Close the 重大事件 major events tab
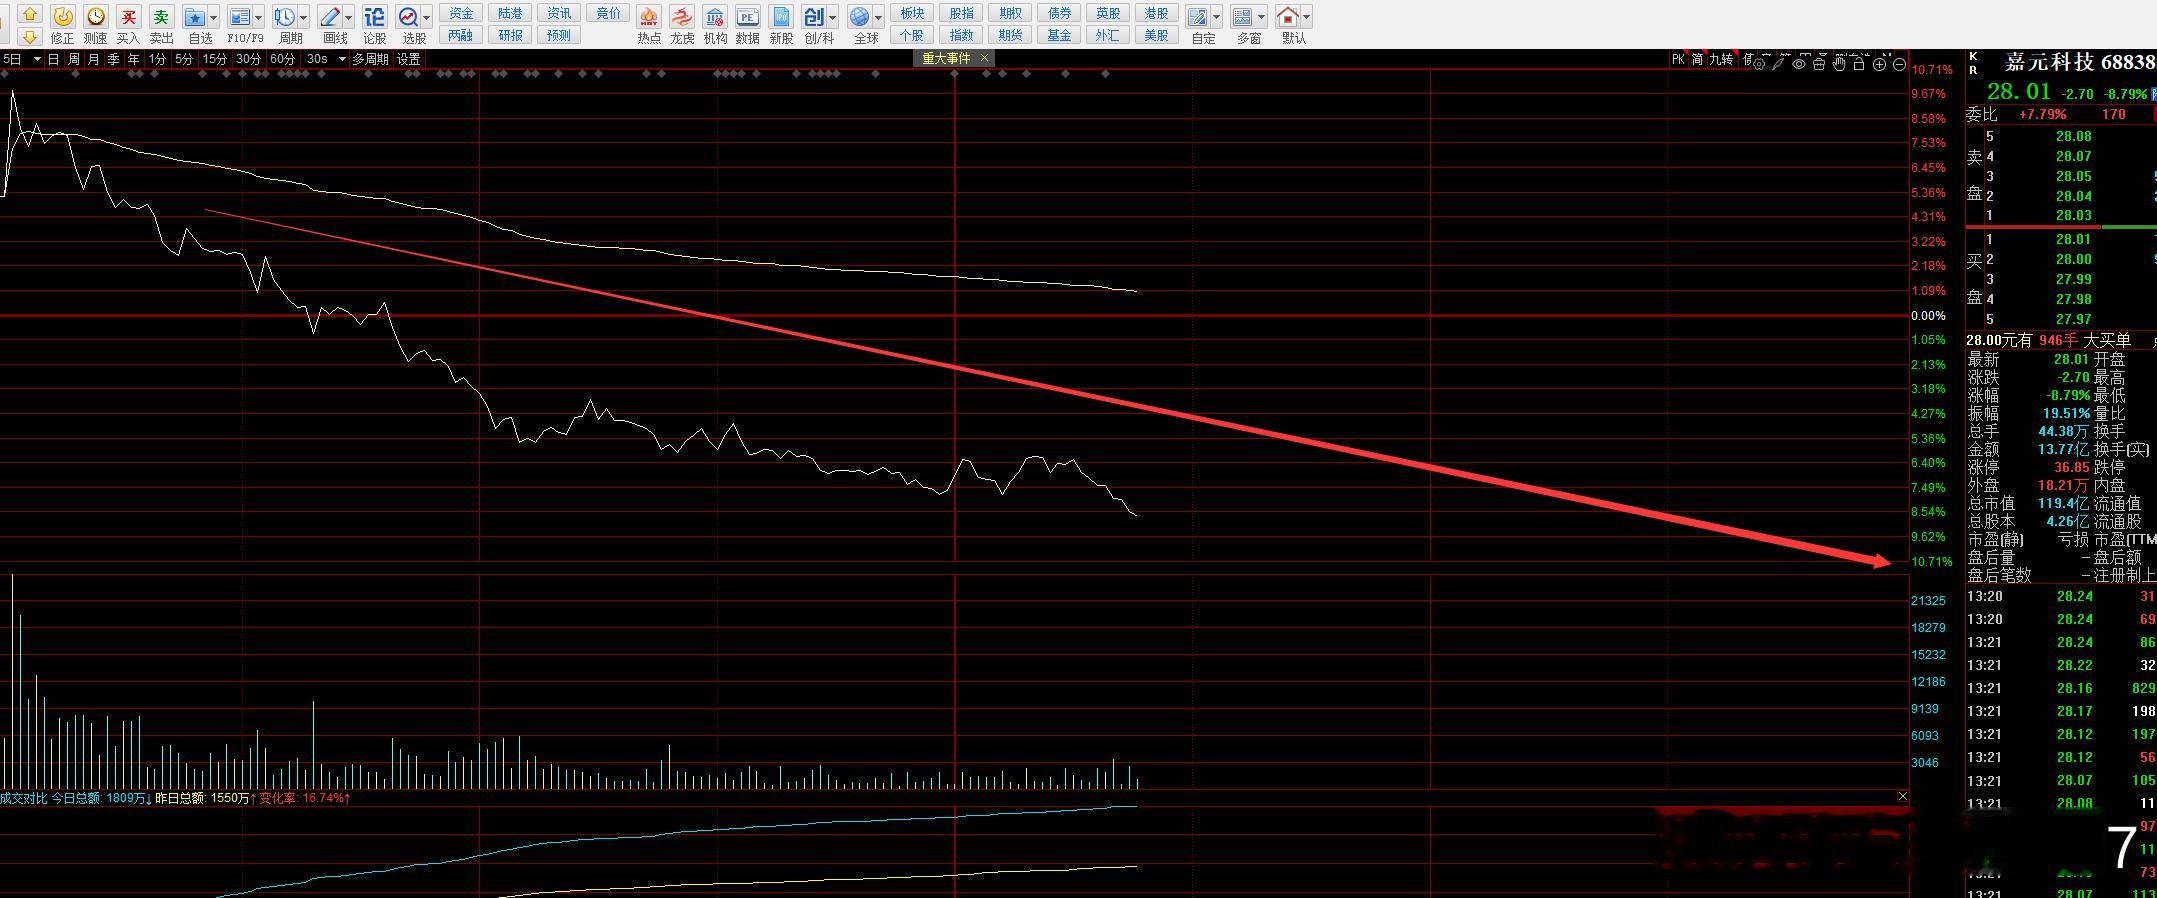This screenshot has width=2157, height=898. (x=984, y=58)
